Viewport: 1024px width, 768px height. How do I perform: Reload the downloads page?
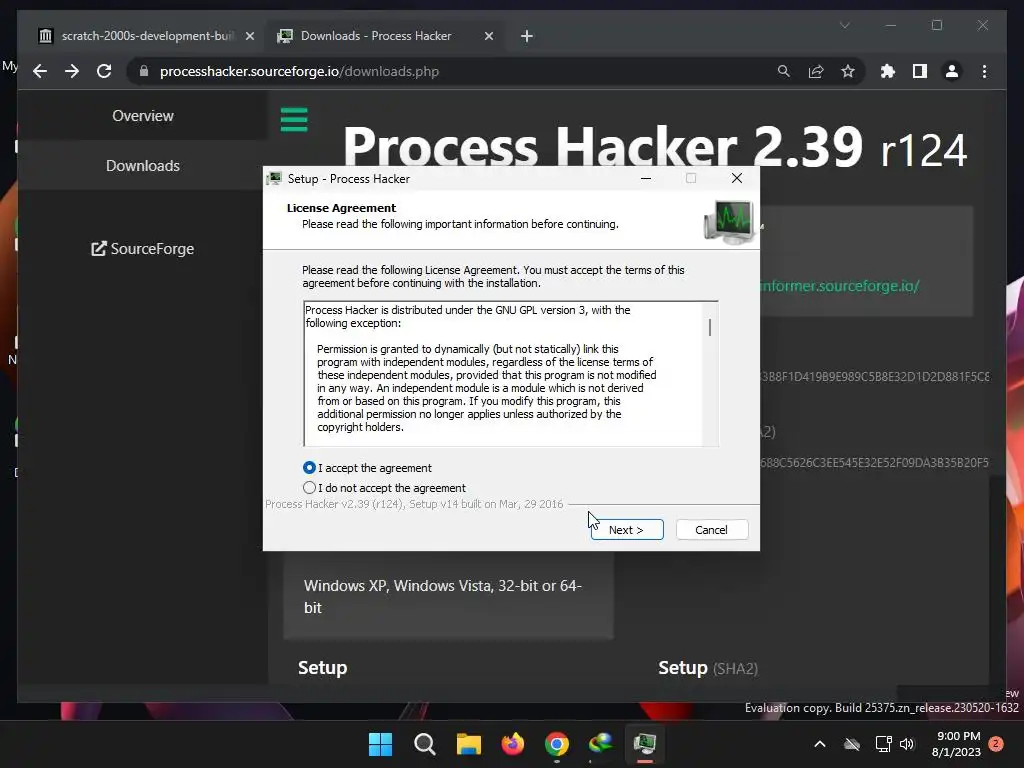(104, 71)
